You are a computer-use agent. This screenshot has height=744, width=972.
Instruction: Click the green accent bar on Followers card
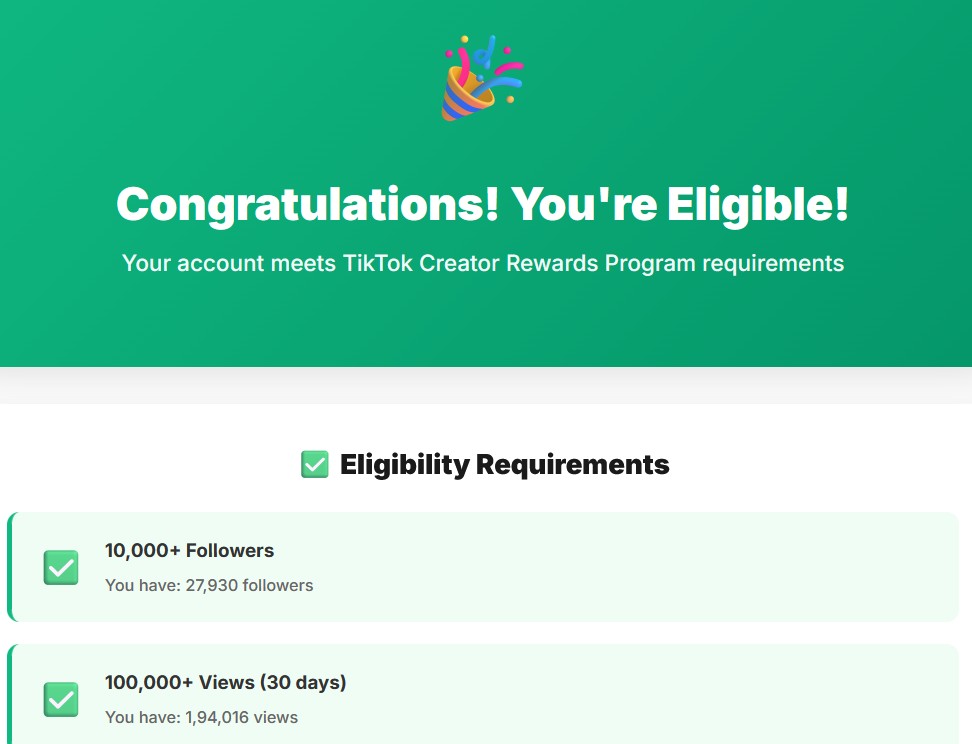tap(10, 567)
